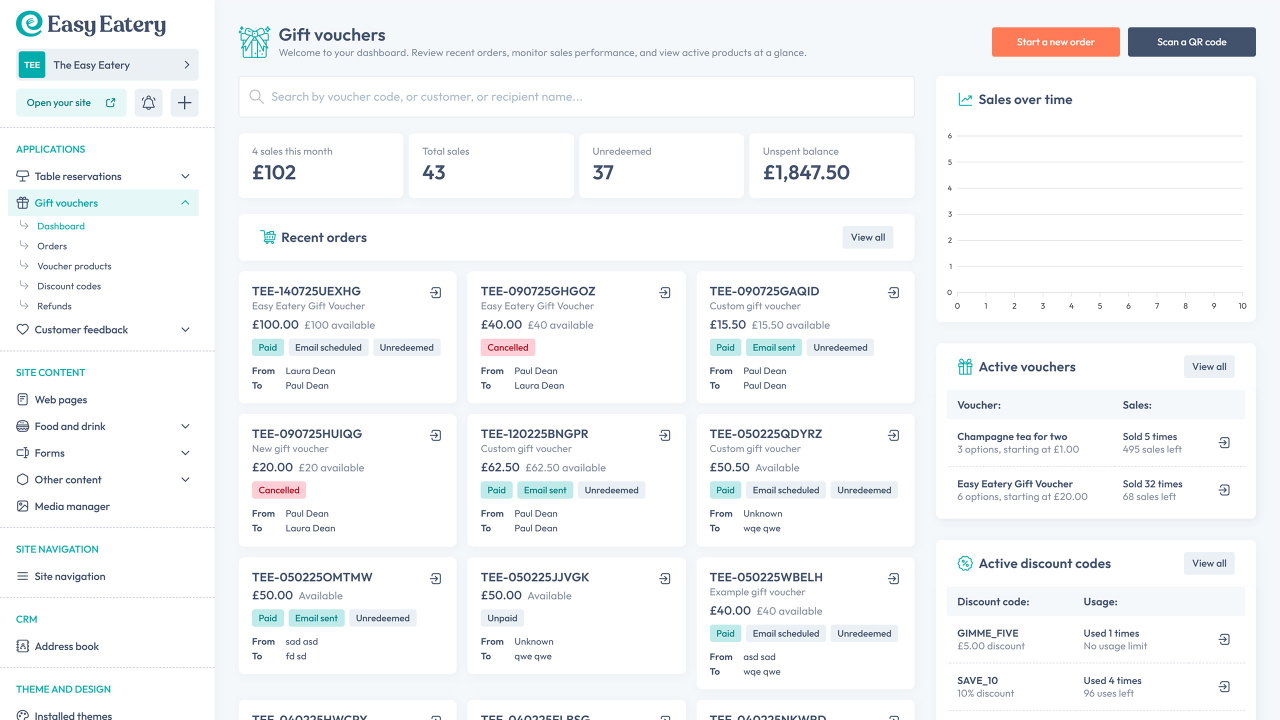Open order TEE-050225QDYRZ via arrow icon
Viewport: 1280px width, 720px height.
[x=894, y=436]
